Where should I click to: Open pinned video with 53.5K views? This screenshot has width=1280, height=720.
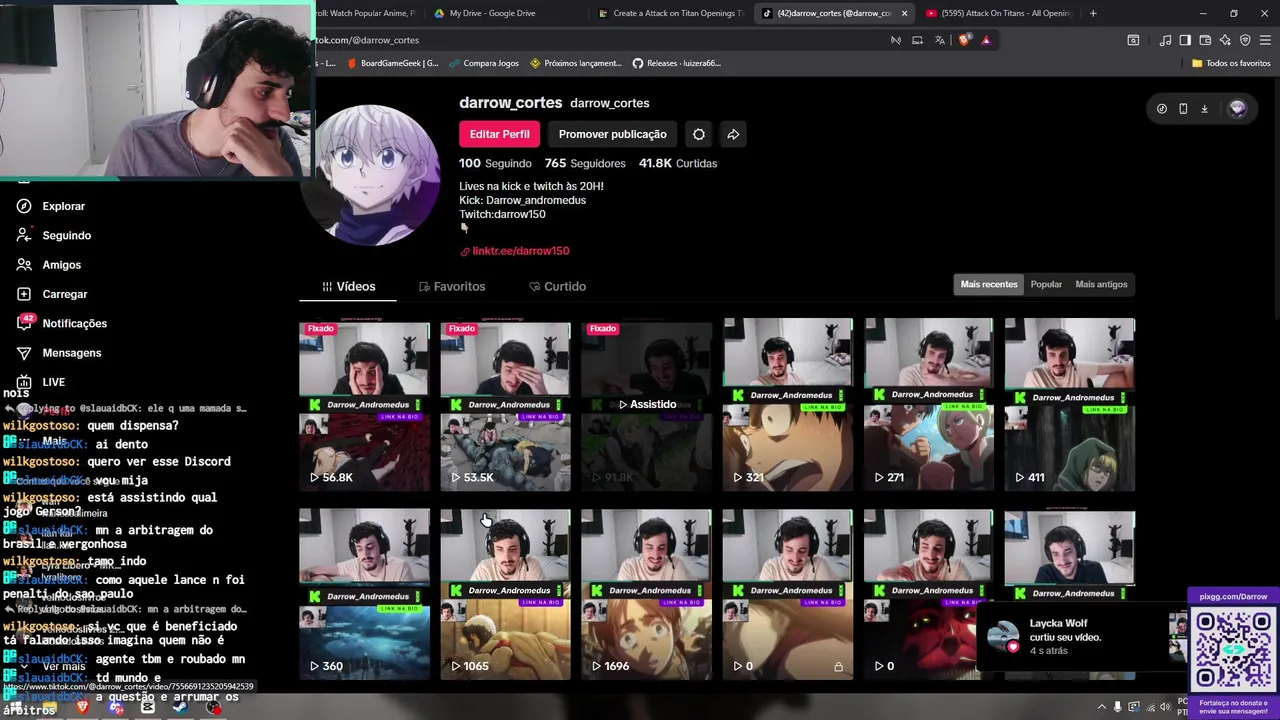click(x=505, y=405)
